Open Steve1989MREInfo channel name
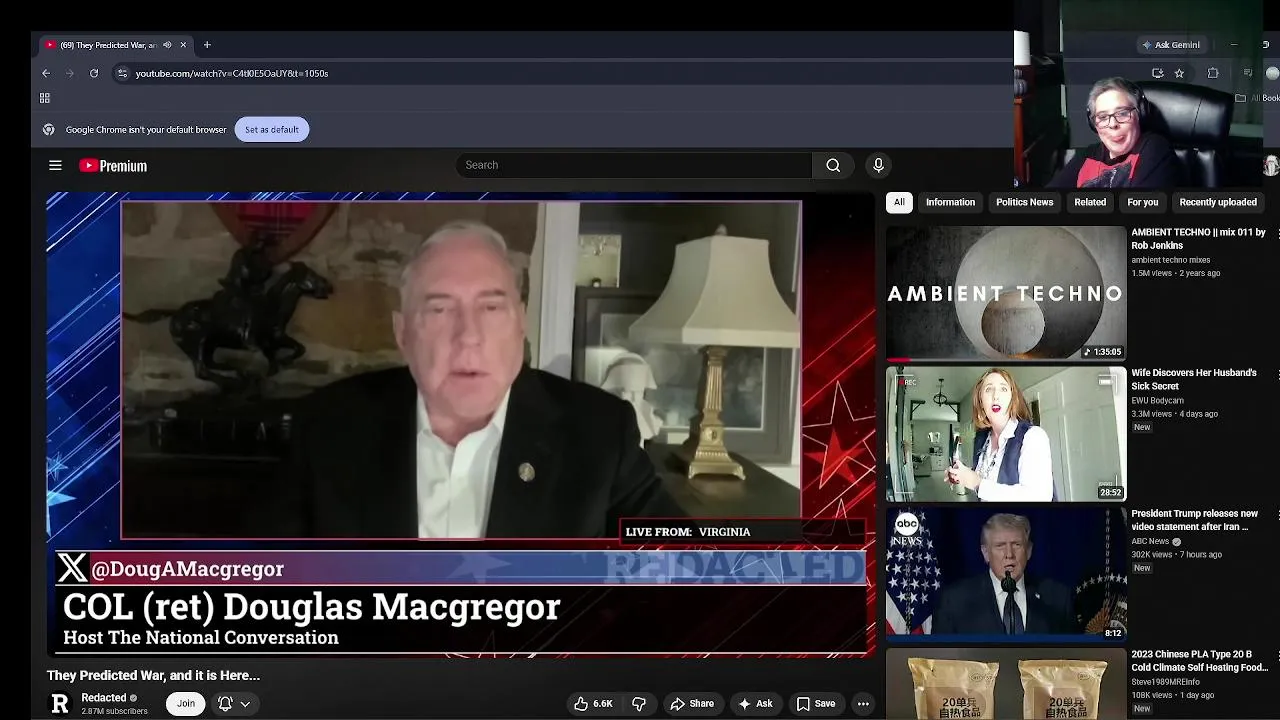This screenshot has height=720, width=1280. coord(1165,682)
